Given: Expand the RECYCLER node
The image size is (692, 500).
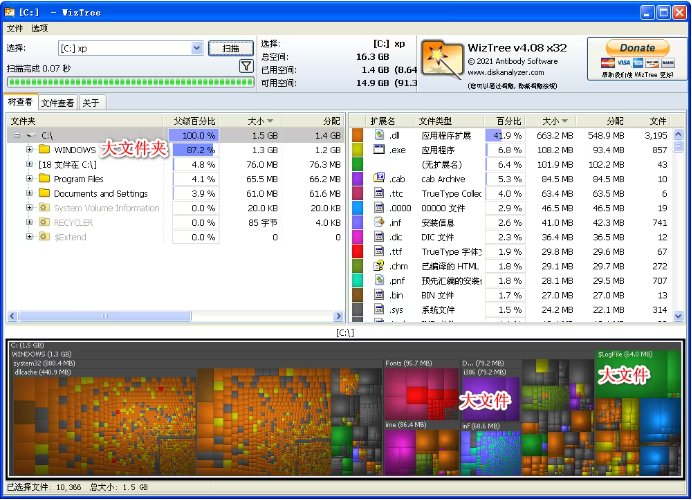Looking at the screenshot, I should coord(29,222).
